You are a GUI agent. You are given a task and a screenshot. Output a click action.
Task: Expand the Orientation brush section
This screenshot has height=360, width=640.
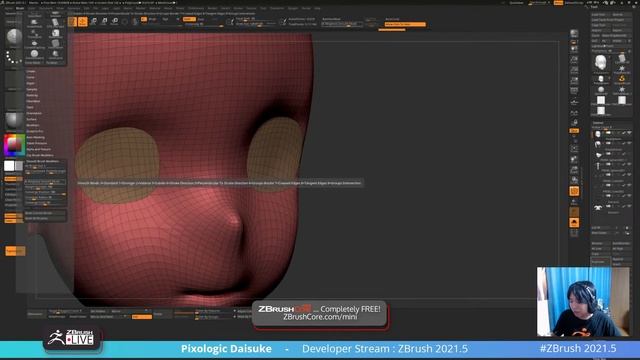(34, 113)
